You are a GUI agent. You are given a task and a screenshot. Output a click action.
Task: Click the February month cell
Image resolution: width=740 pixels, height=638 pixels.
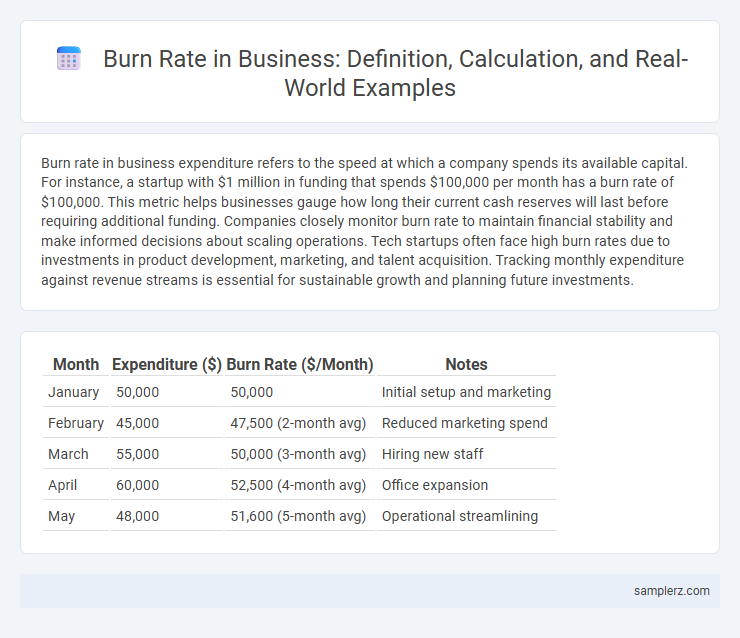click(76, 423)
